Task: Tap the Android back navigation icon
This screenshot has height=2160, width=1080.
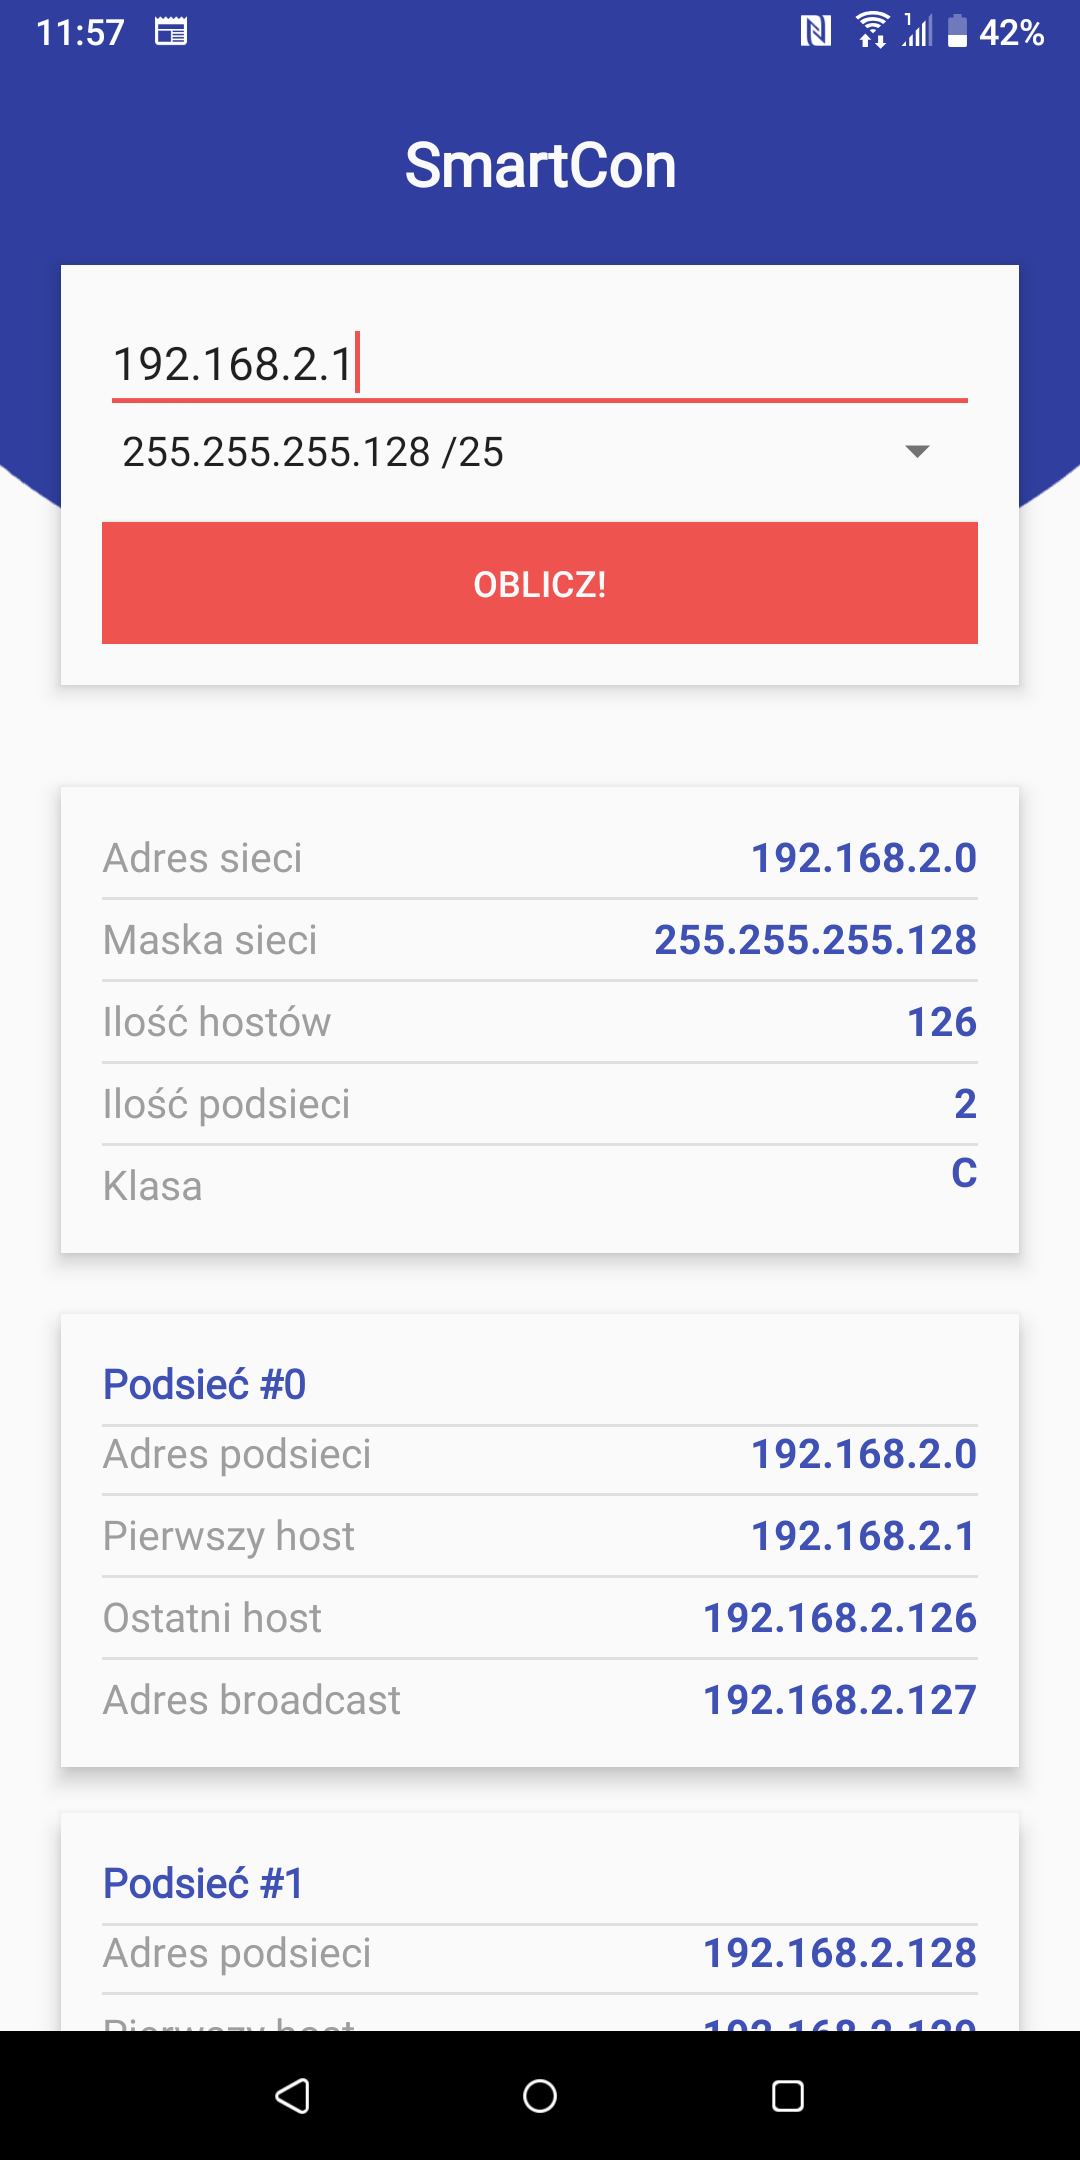Action: 292,2095
